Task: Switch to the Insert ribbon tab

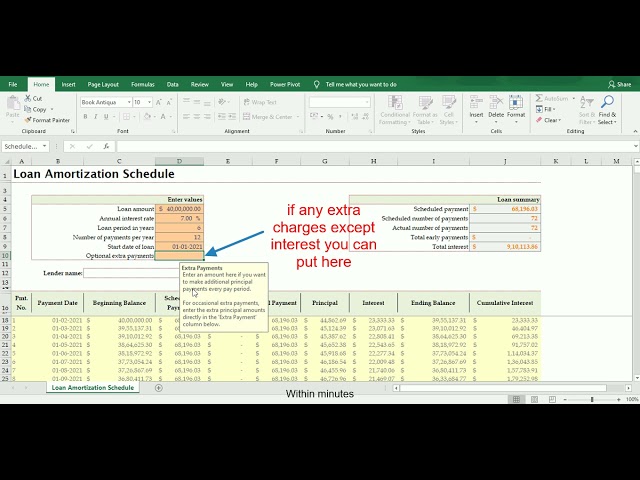Action: point(68,84)
